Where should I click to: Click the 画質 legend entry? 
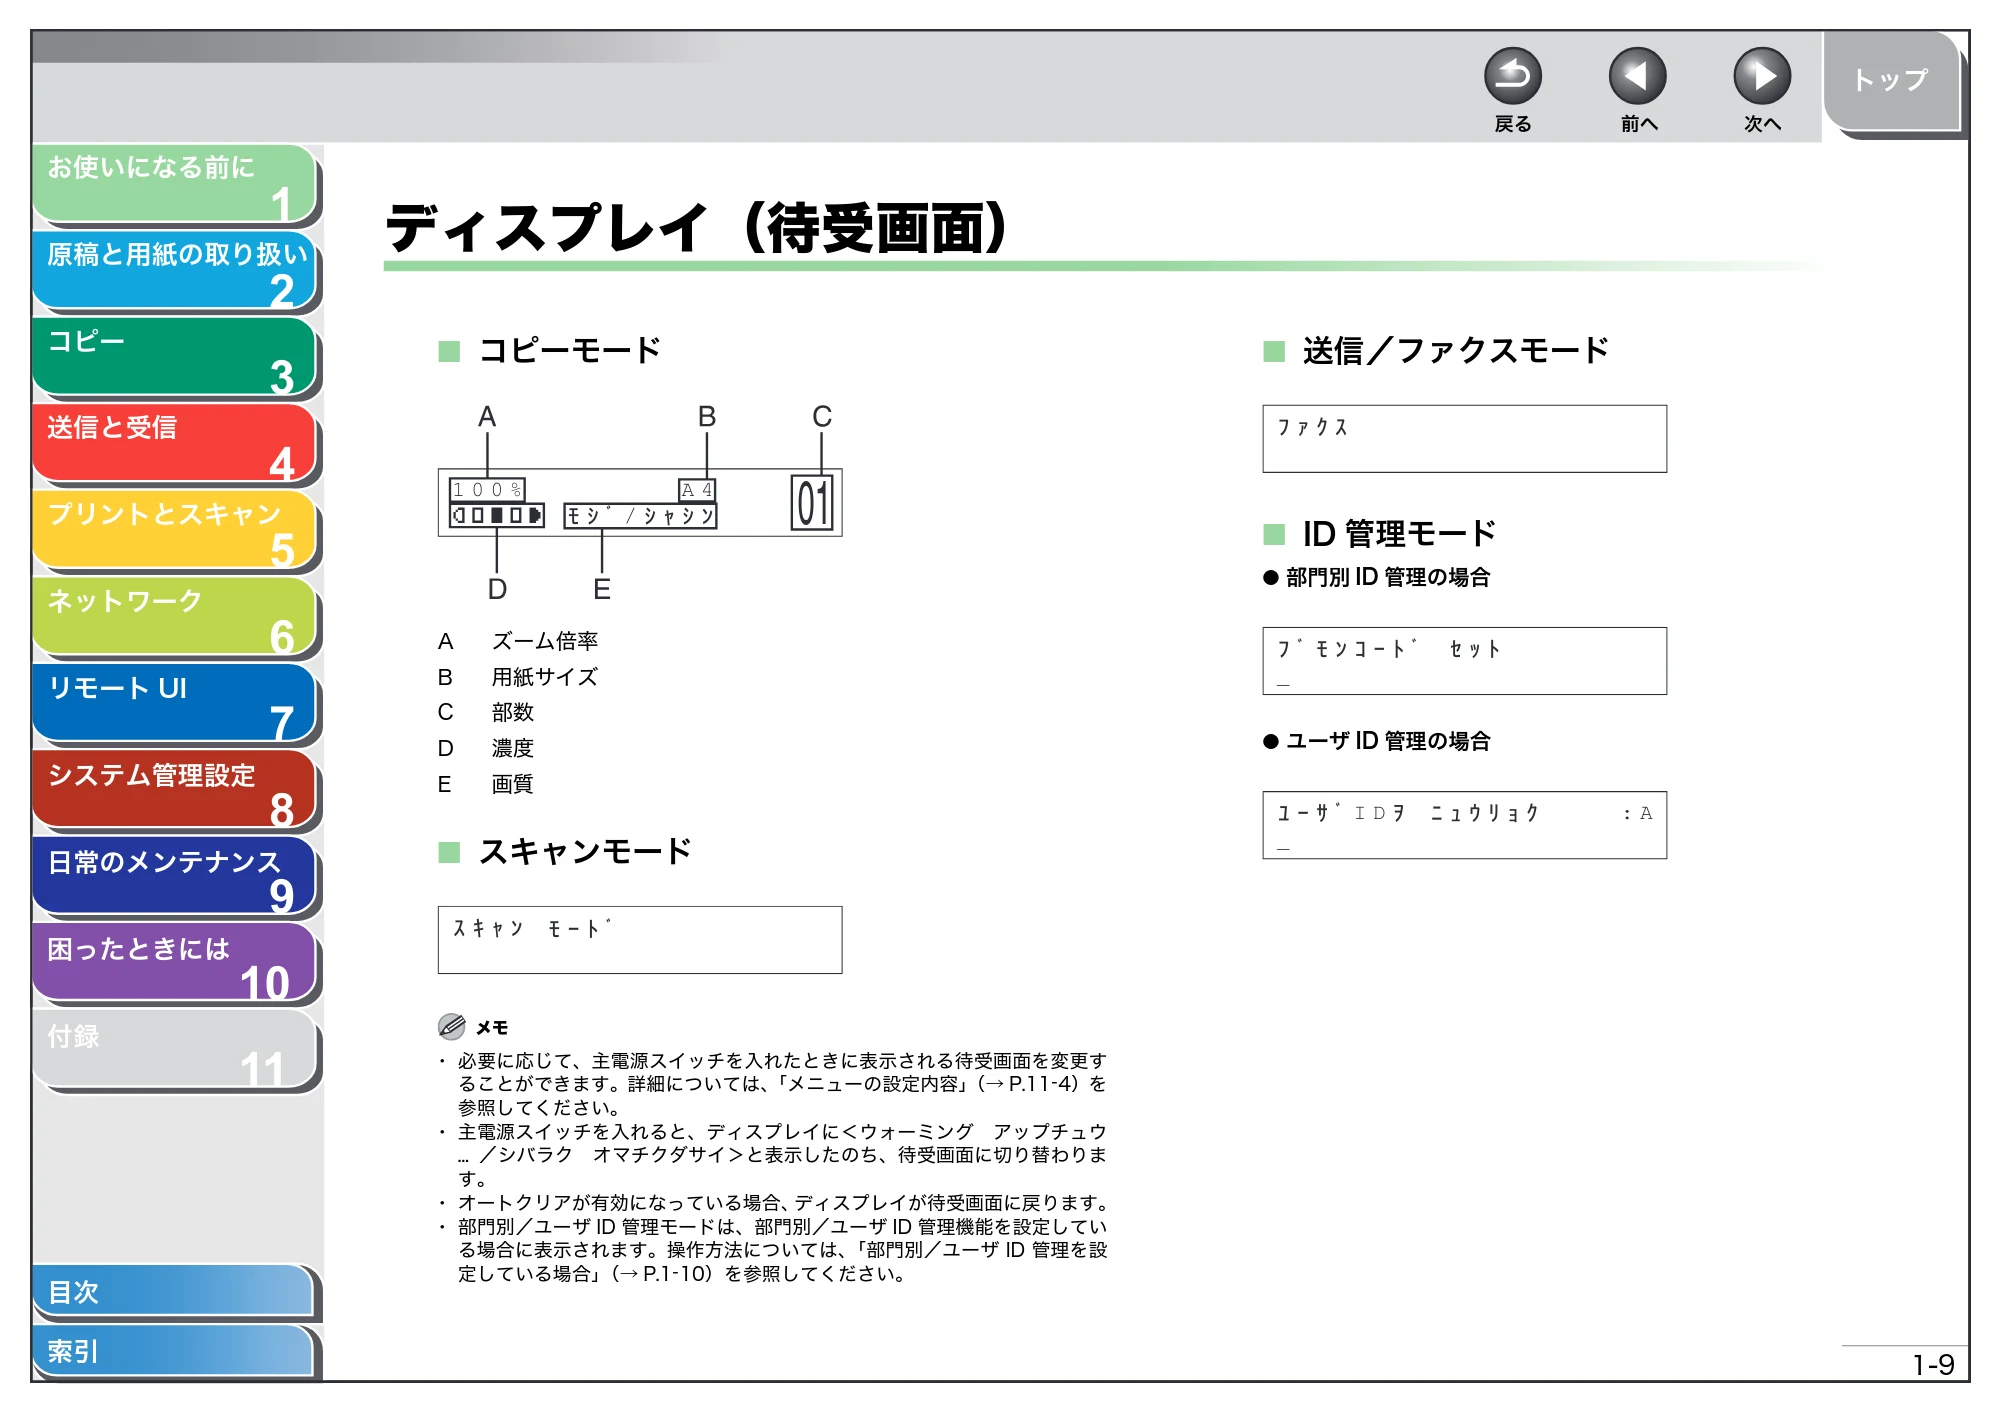[x=513, y=784]
